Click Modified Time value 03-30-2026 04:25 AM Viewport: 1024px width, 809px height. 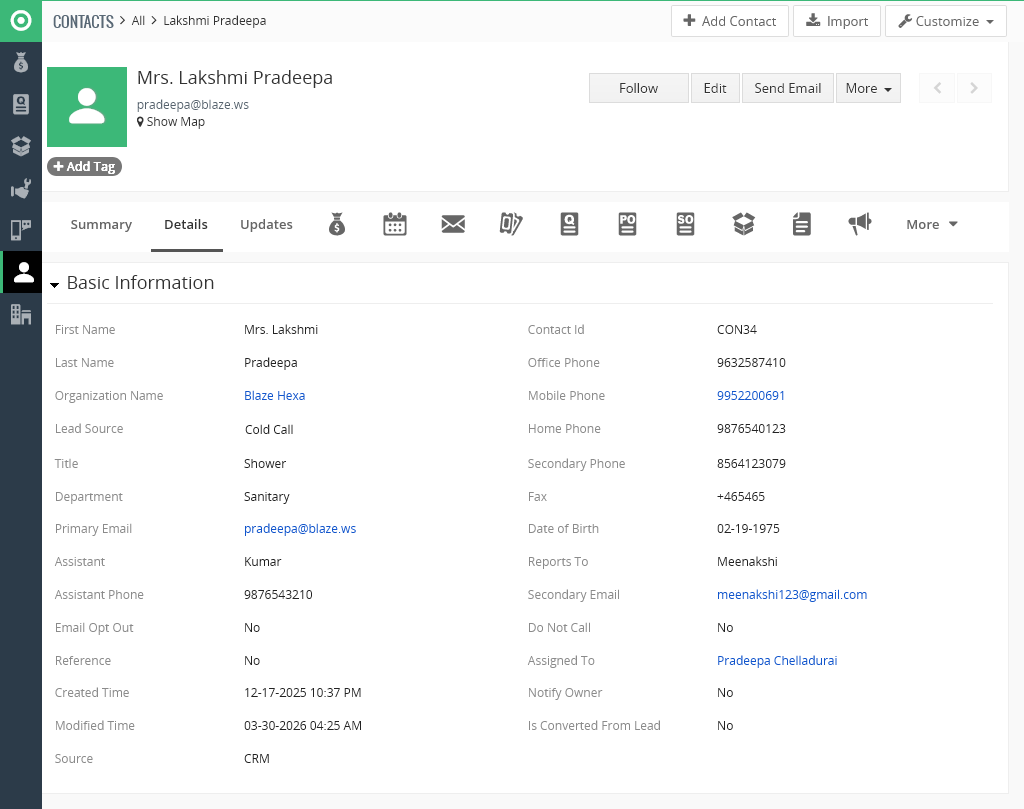302,725
